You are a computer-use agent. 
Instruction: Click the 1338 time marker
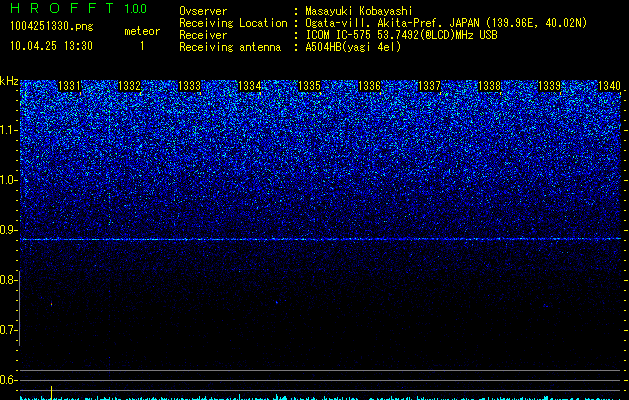point(489,86)
